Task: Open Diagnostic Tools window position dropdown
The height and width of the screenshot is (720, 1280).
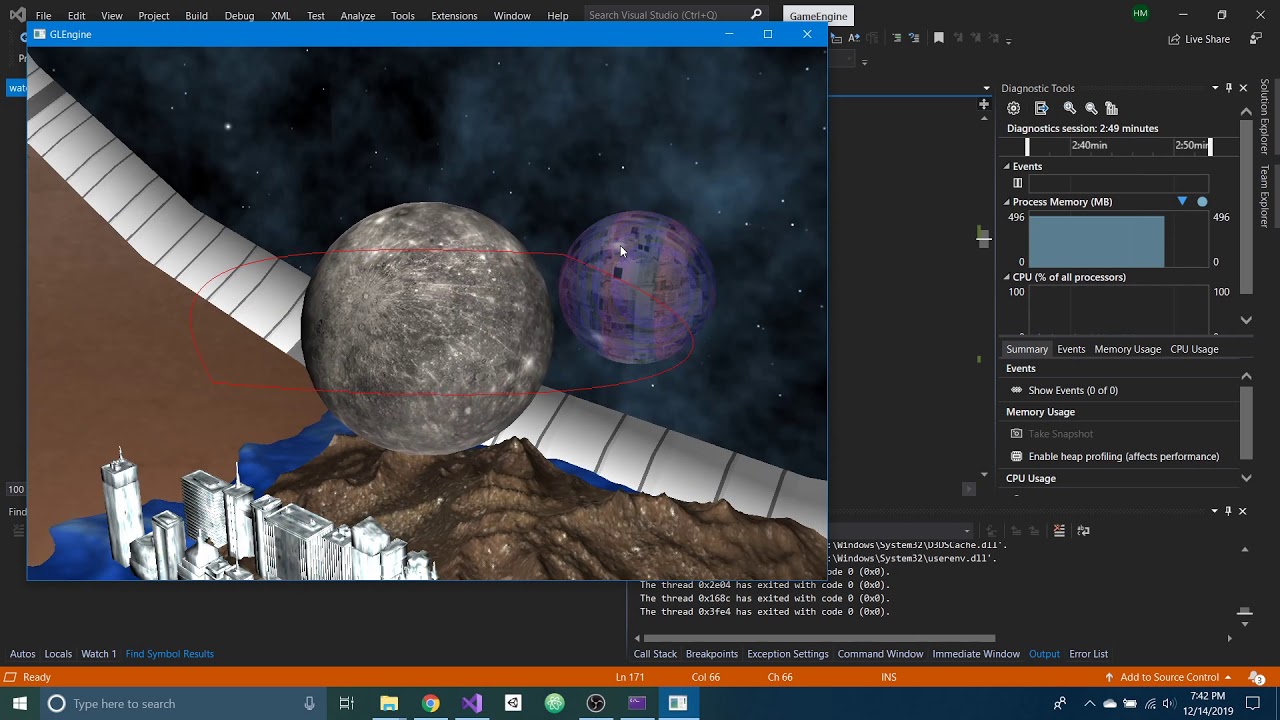Action: 1215,88
